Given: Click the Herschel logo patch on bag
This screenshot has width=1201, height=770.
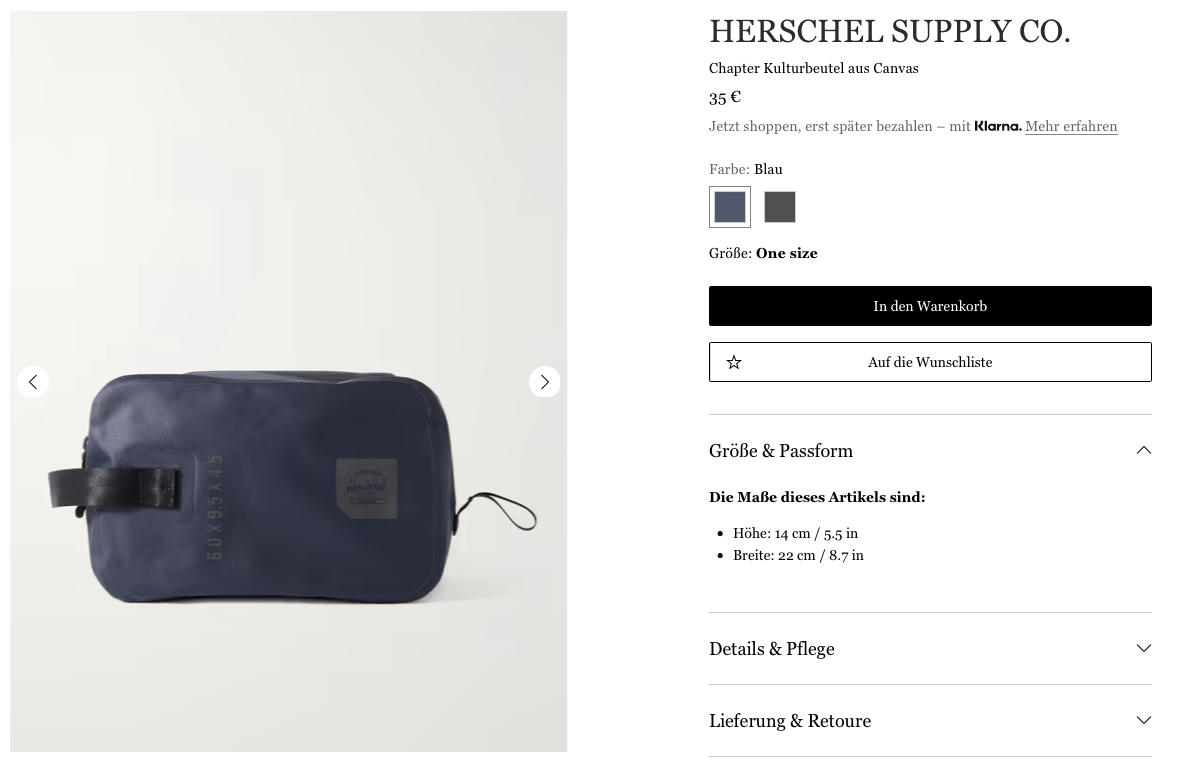Looking at the screenshot, I should click(x=366, y=488).
